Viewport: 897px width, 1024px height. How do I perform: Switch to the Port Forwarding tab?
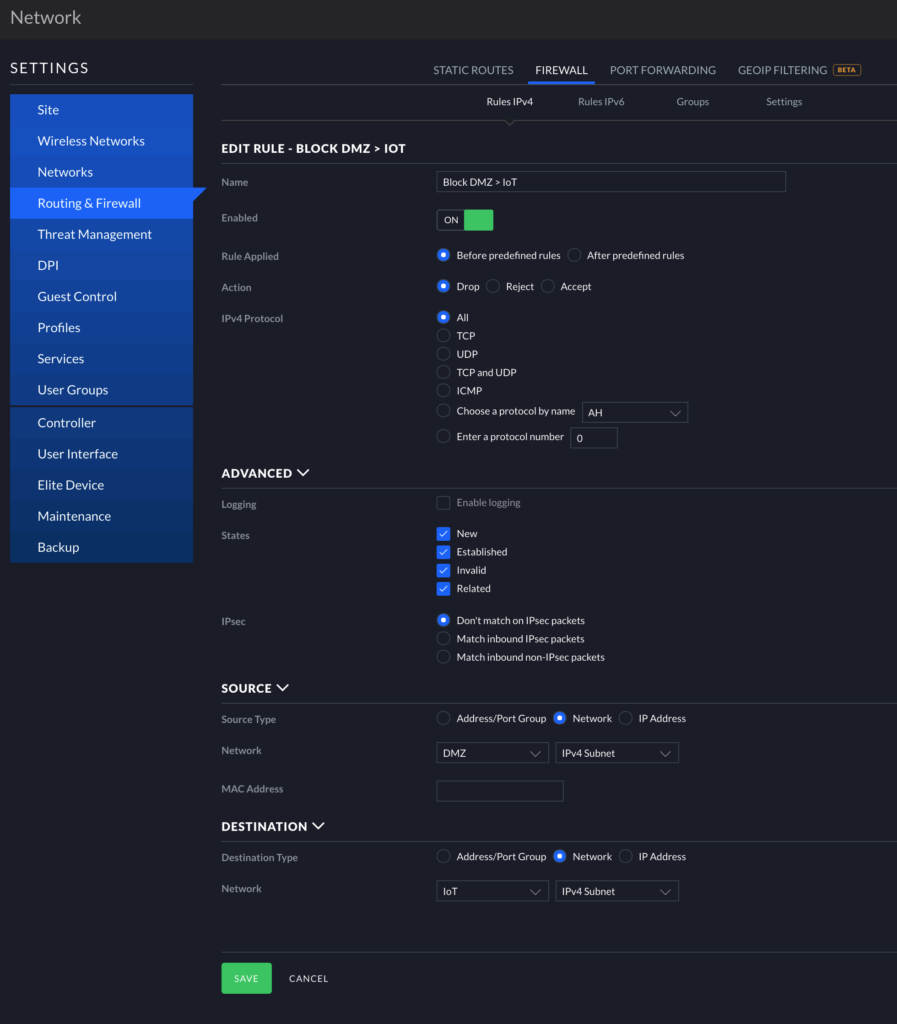pyautogui.click(x=662, y=70)
